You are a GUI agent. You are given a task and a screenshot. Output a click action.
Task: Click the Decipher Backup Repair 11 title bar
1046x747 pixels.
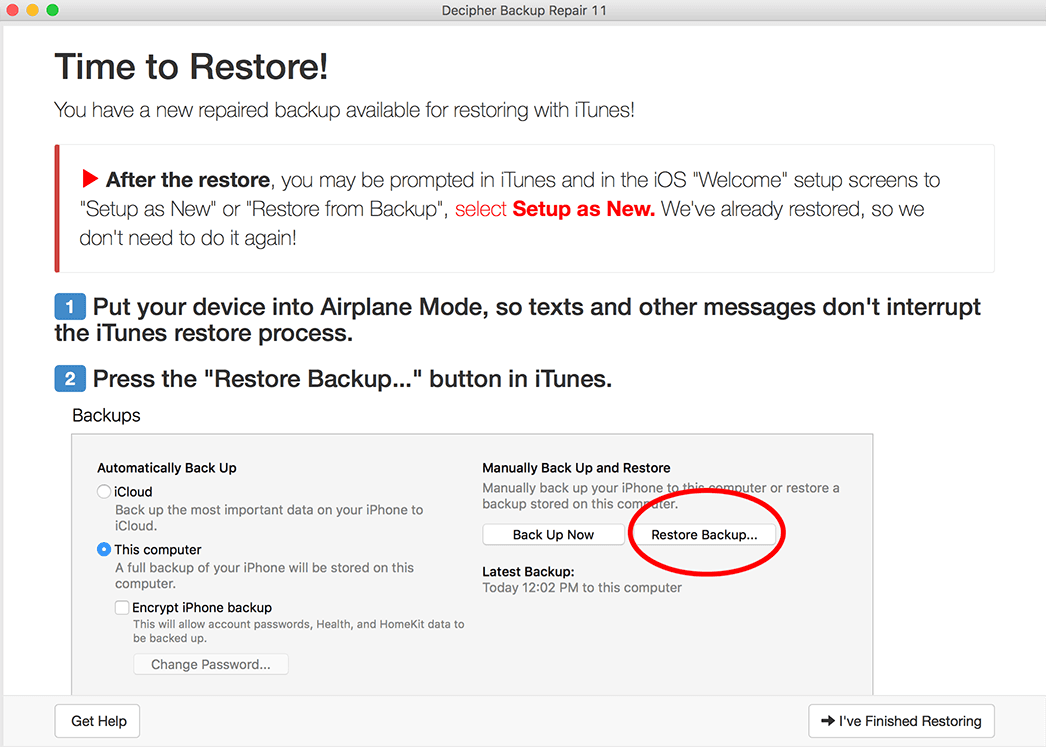point(523,11)
